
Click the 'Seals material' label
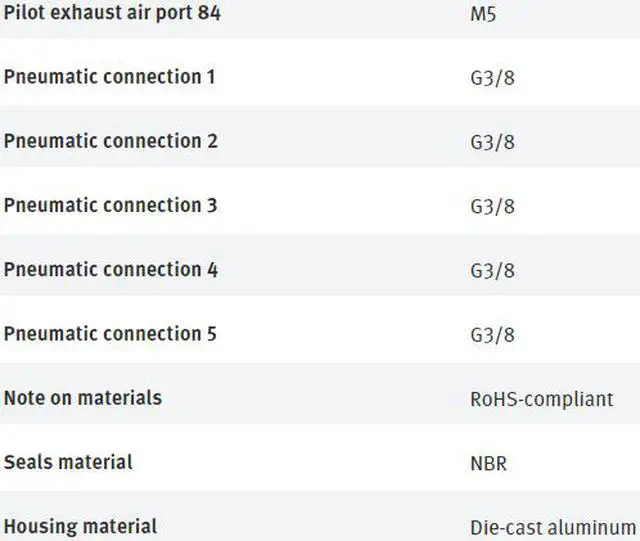68,462
